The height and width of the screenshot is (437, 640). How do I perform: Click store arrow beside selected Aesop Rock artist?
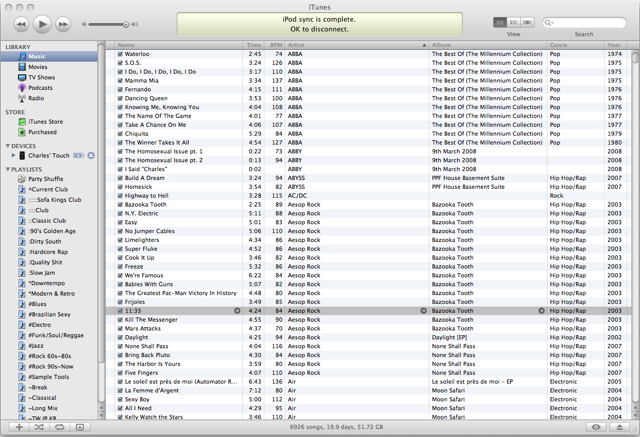tap(424, 311)
